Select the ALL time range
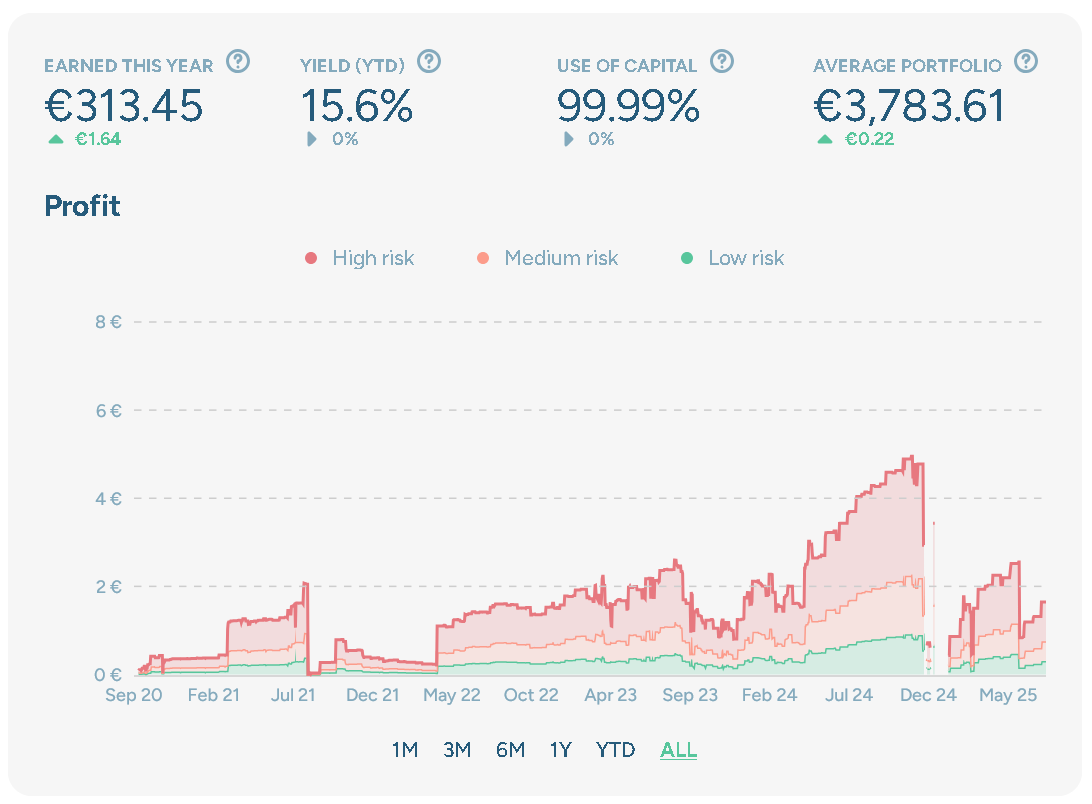 pos(678,750)
